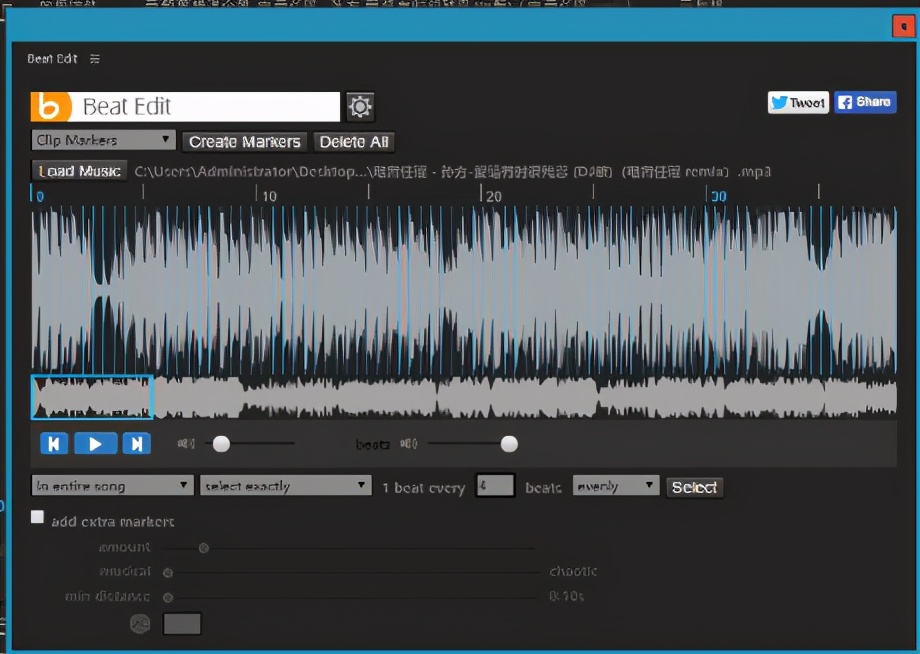Open Beat Edit settings gear

tap(360, 107)
